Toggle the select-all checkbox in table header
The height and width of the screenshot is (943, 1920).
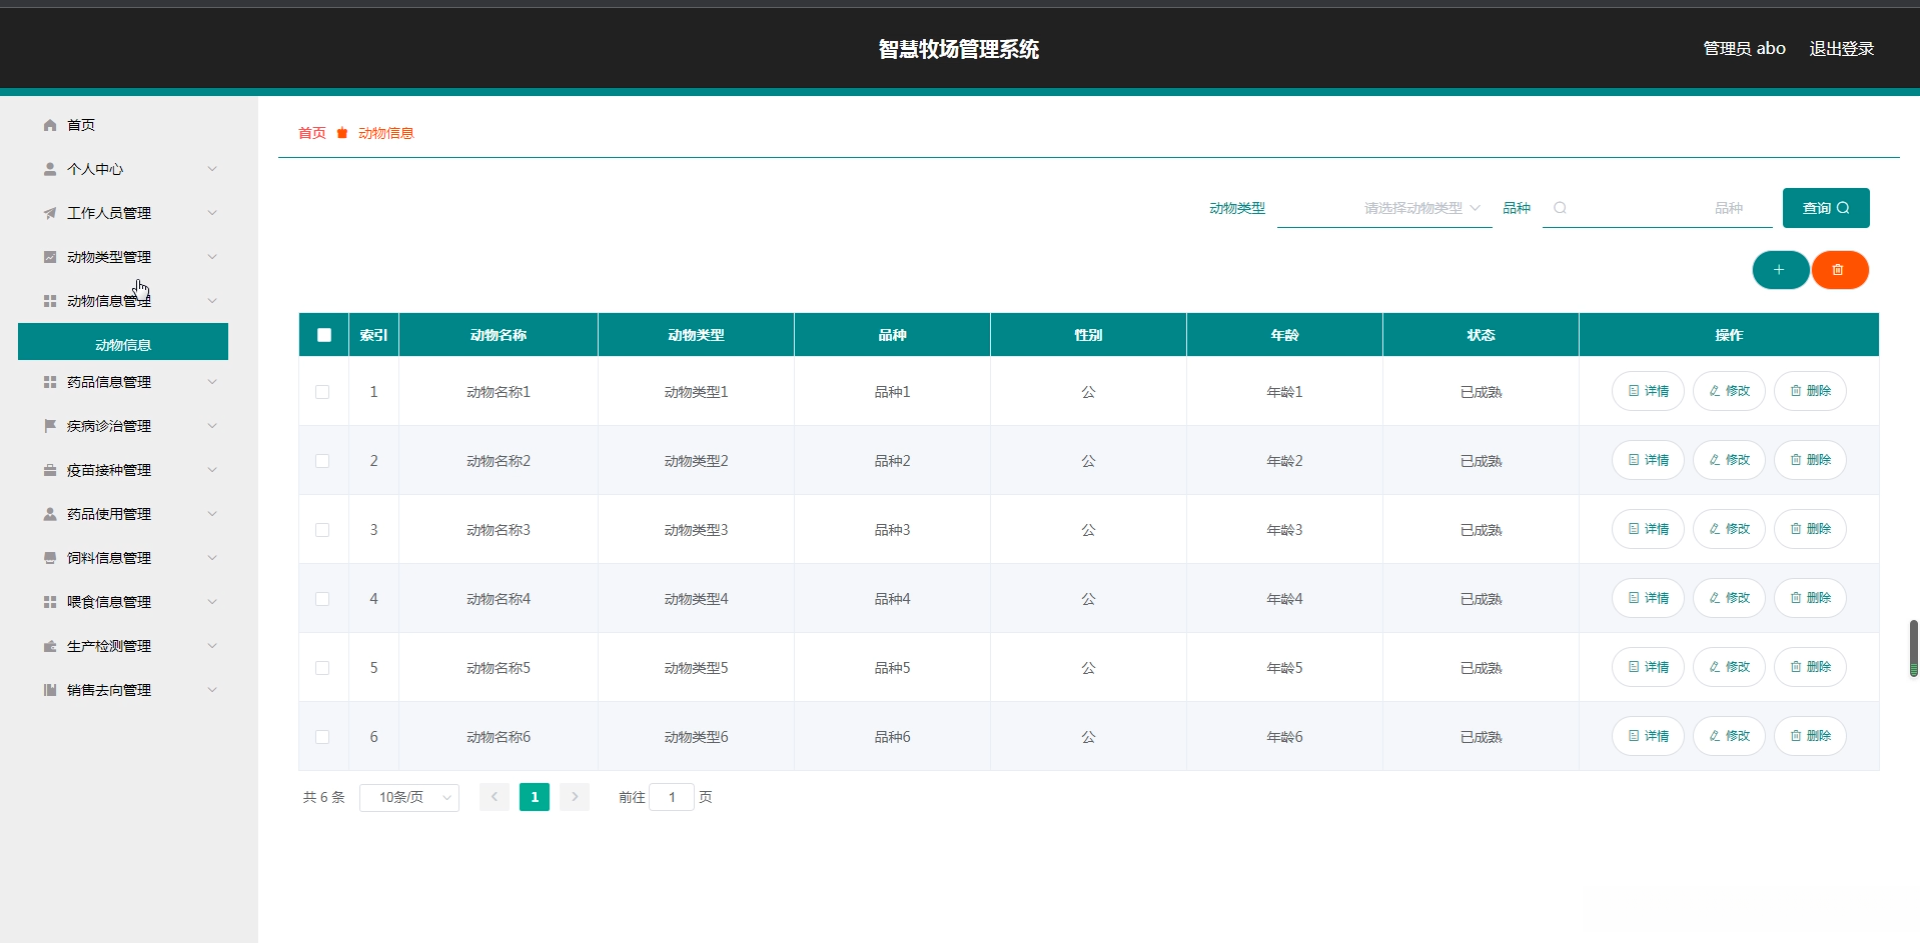point(324,335)
